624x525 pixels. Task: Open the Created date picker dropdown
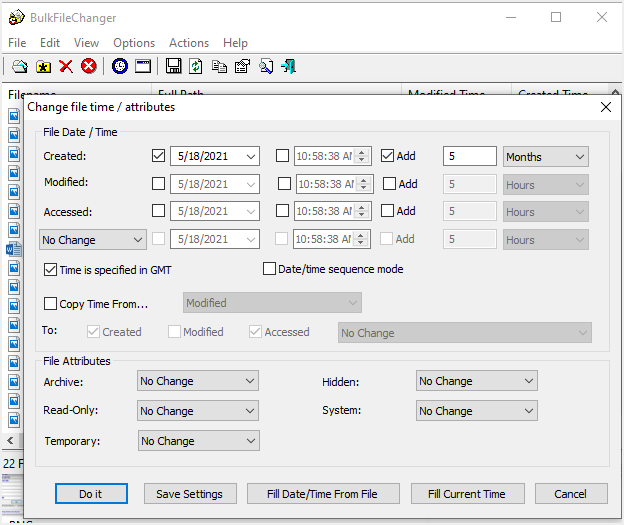(x=251, y=156)
